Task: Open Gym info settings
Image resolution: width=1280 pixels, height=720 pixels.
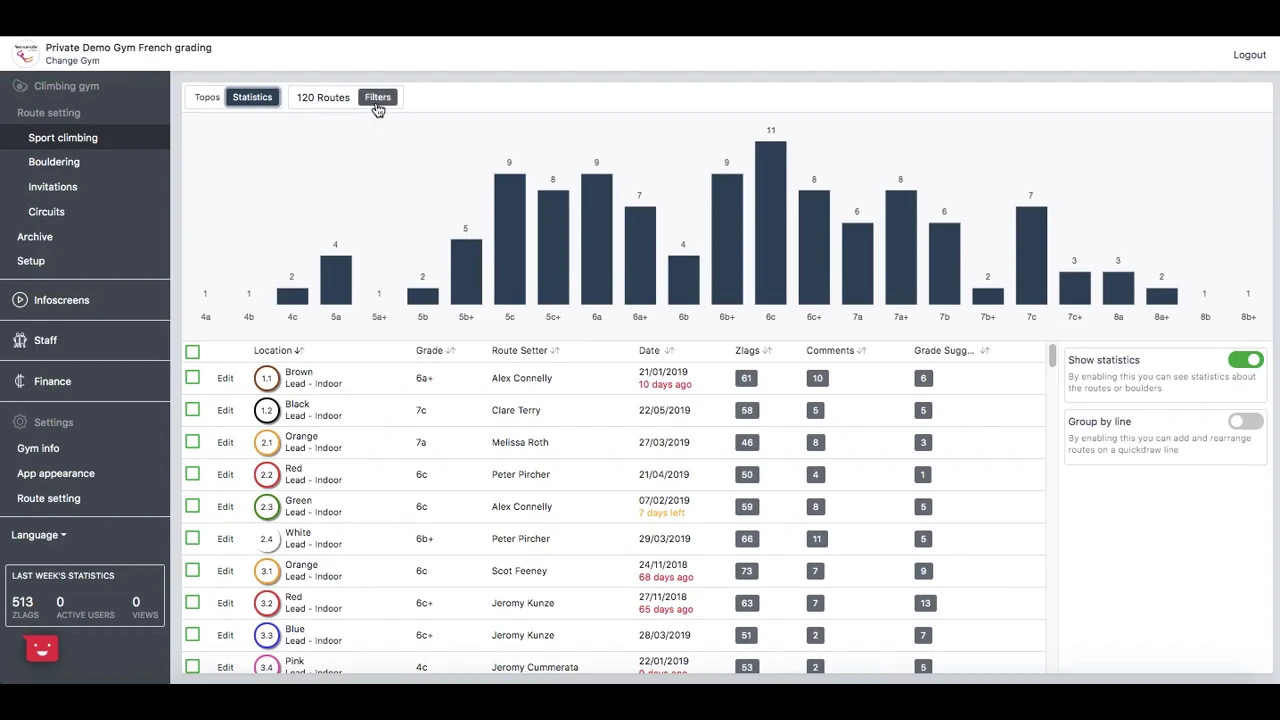Action: click(38, 449)
